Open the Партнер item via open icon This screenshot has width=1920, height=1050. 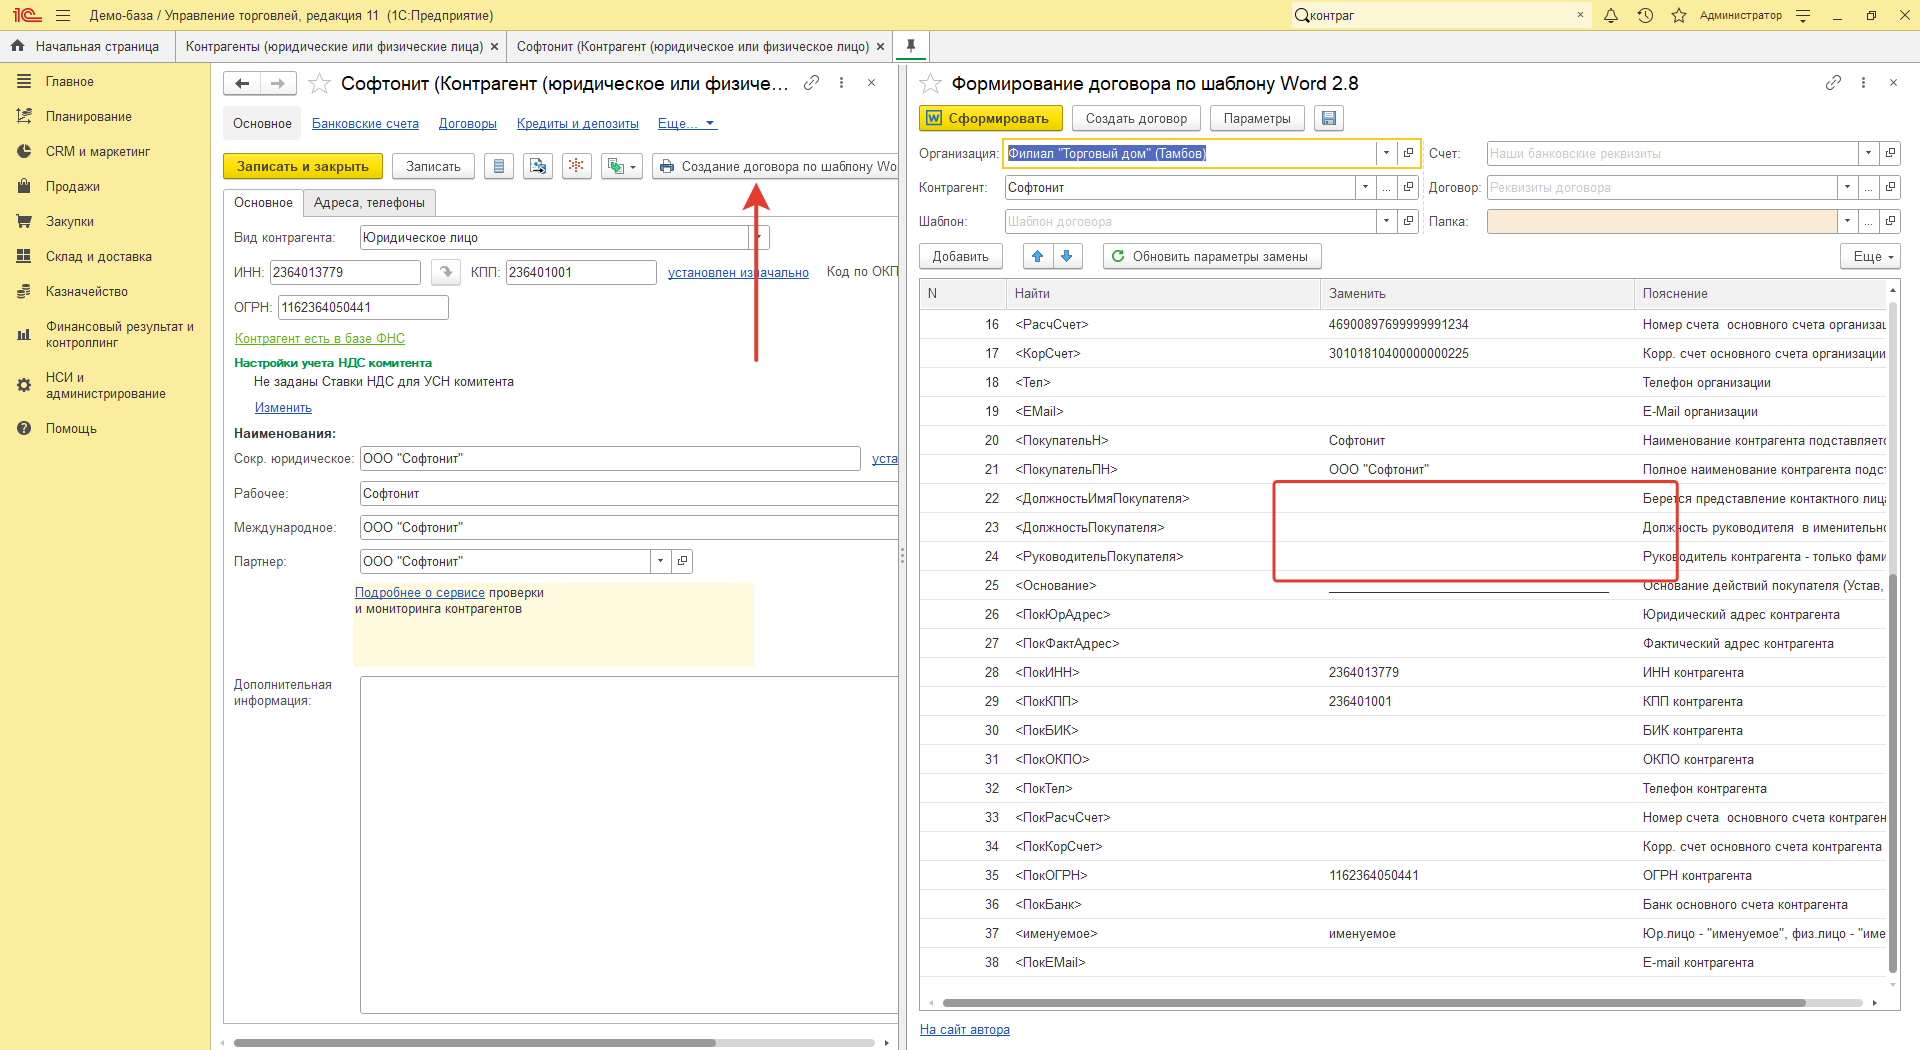(682, 561)
